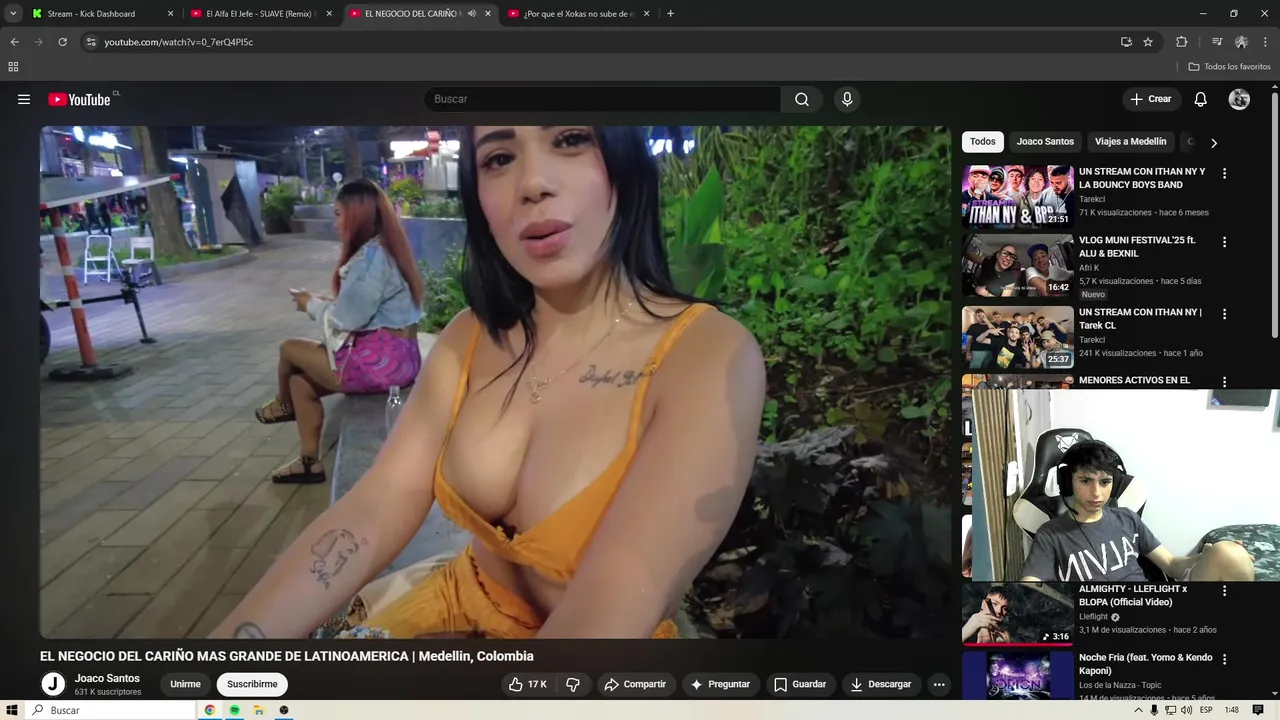Click the Descargar button
This screenshot has width=1280, height=720.
[881, 684]
